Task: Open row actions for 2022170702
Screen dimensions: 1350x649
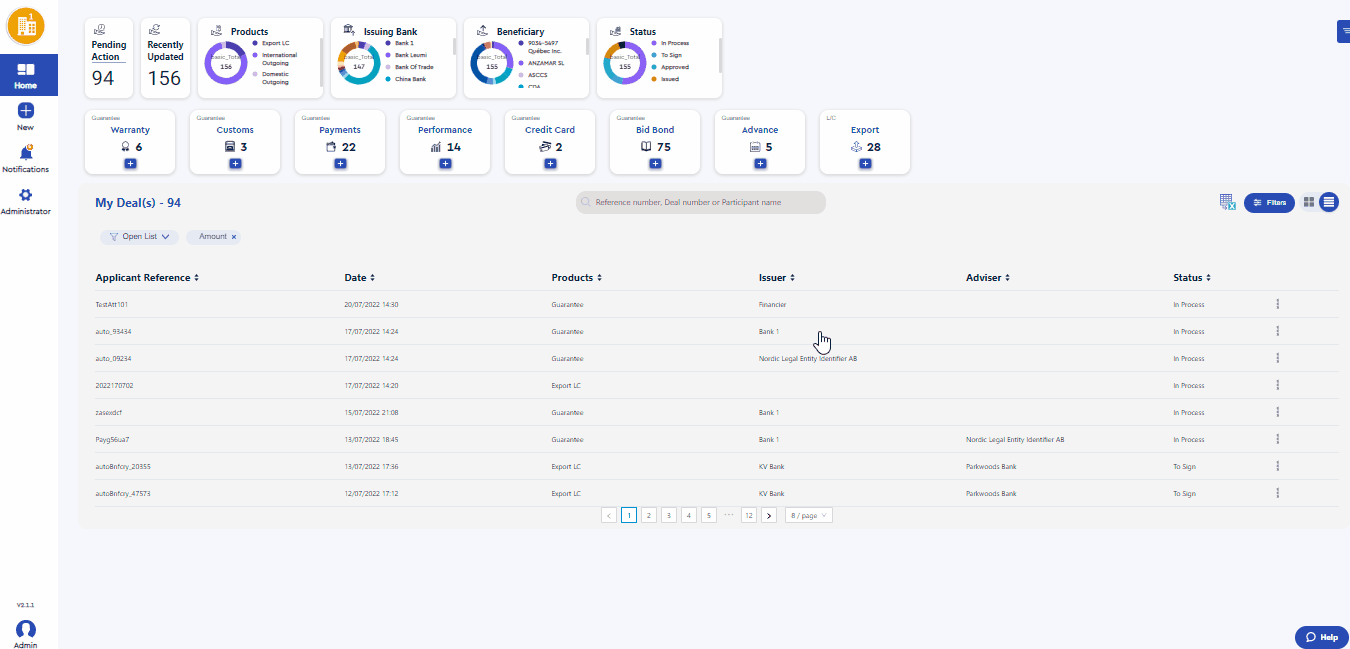Action: (1277, 385)
